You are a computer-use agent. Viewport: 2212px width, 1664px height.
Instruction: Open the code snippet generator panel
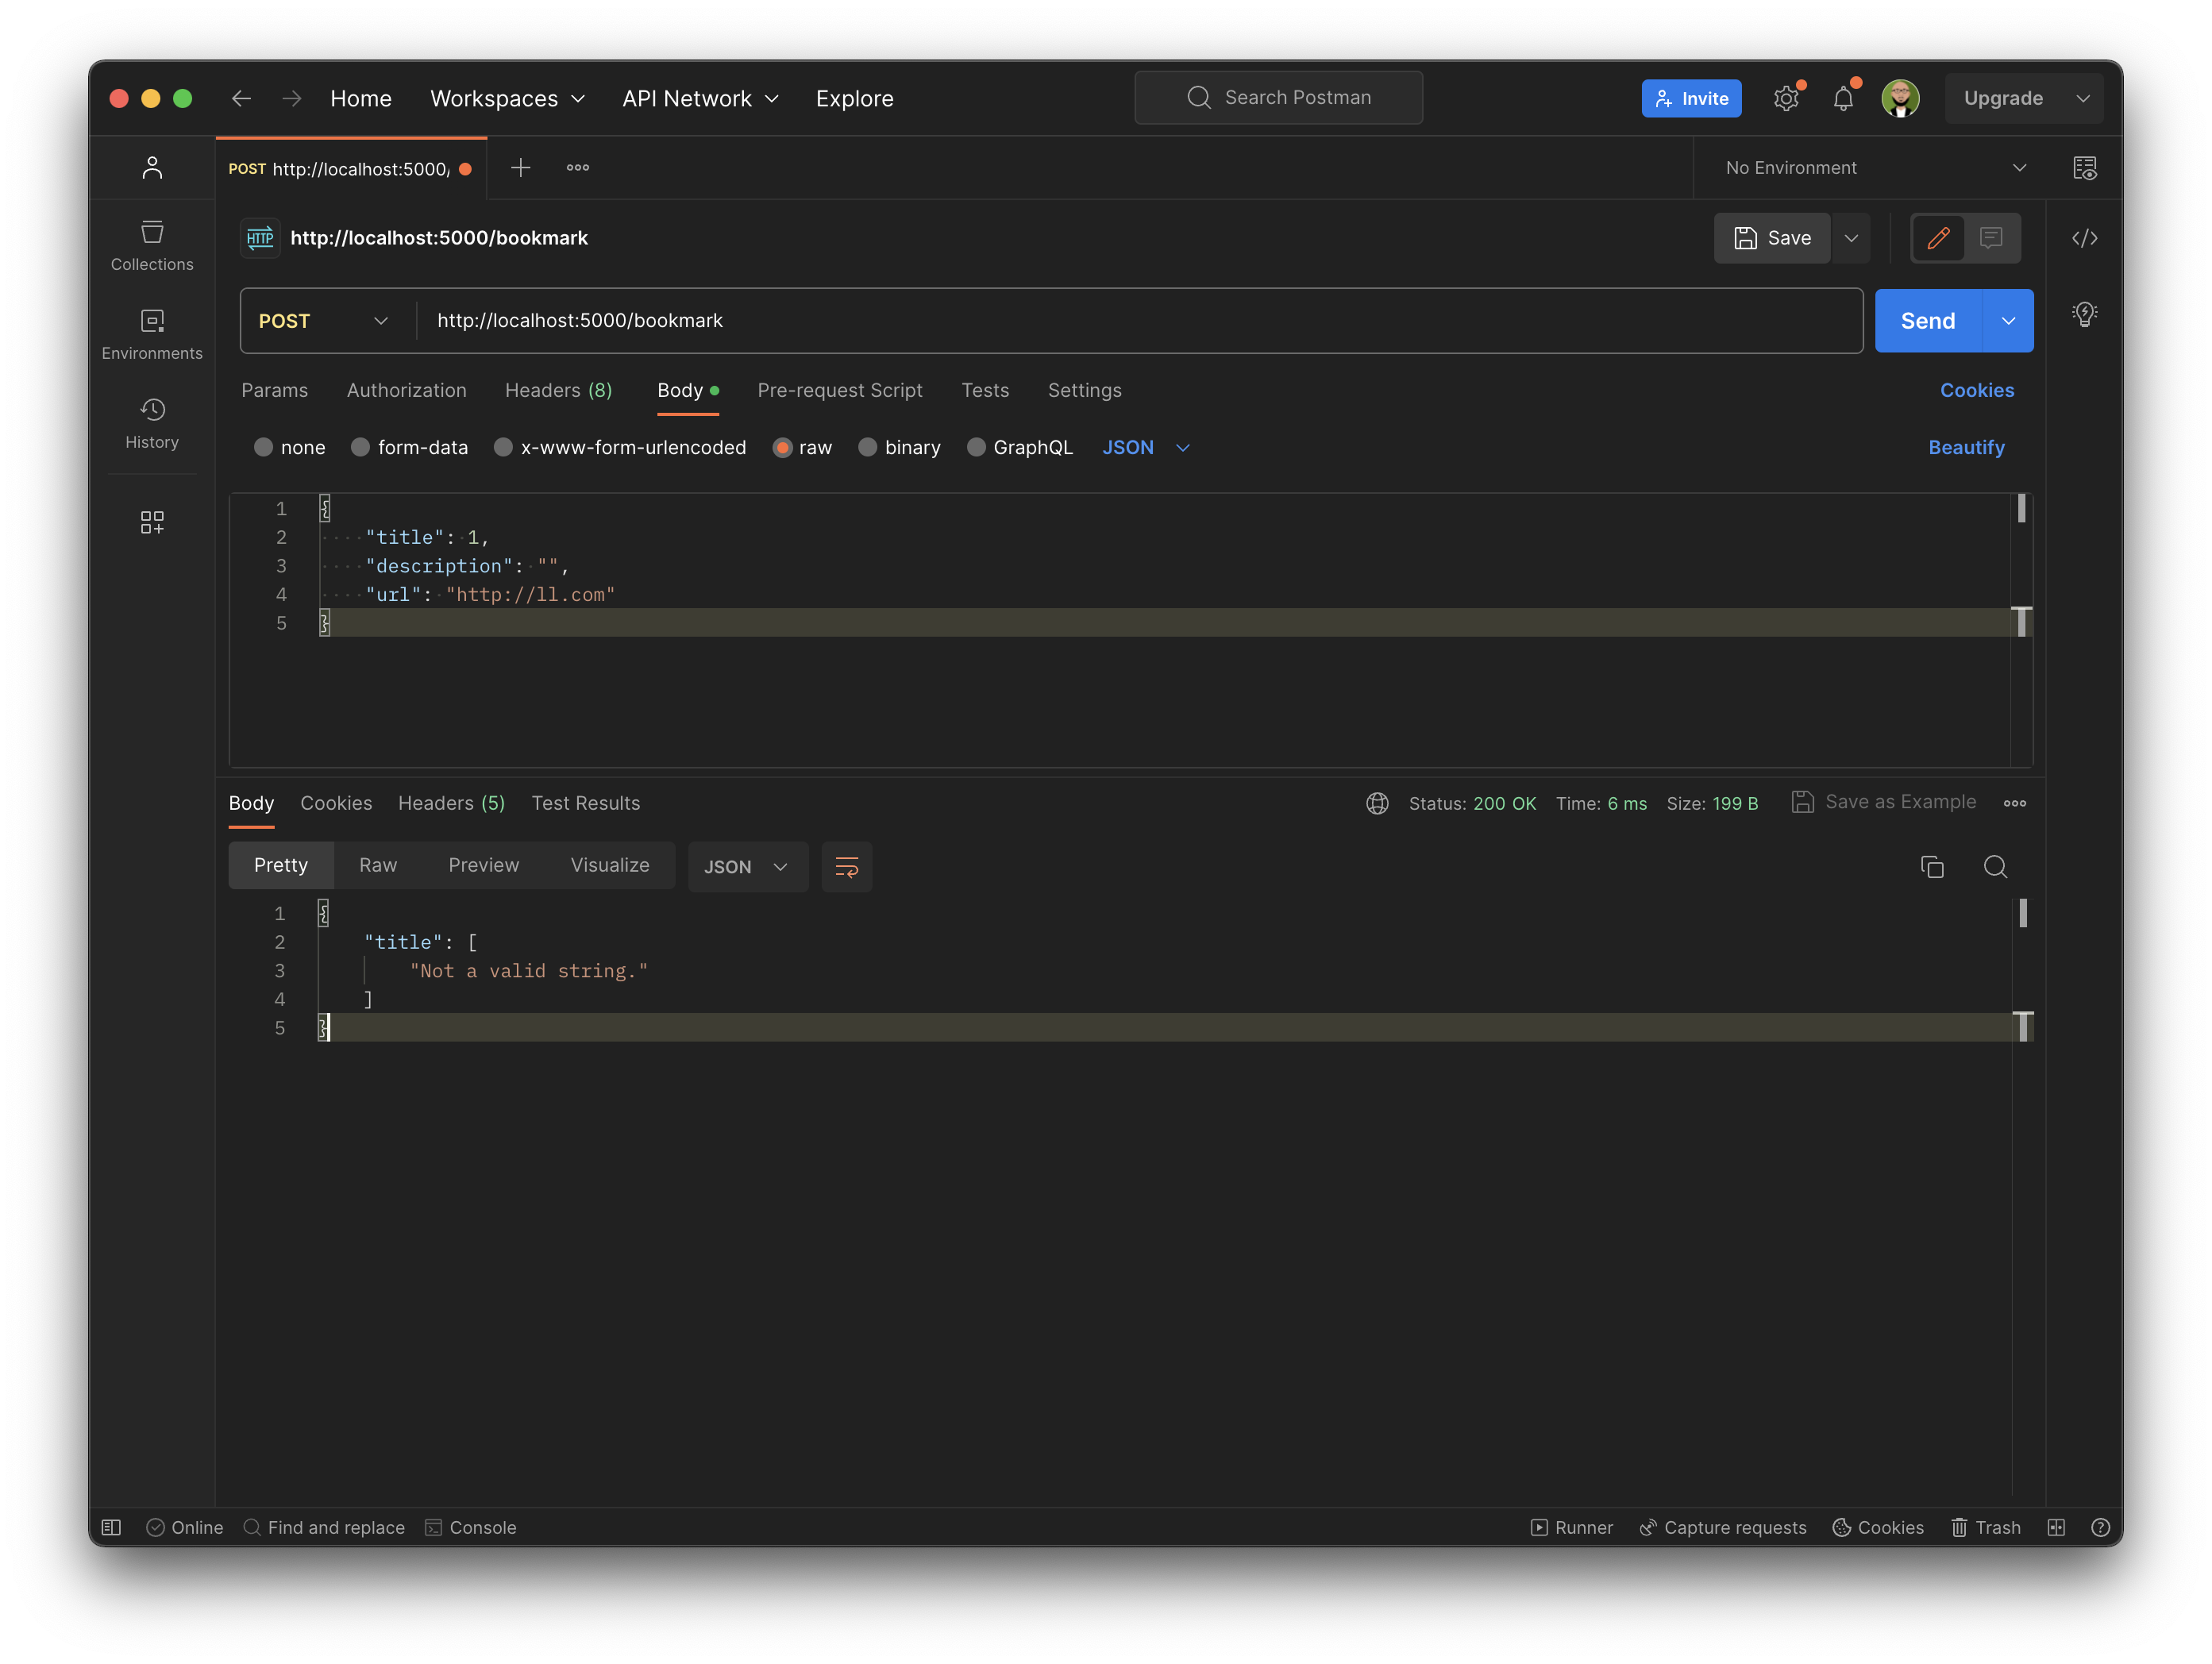2086,238
